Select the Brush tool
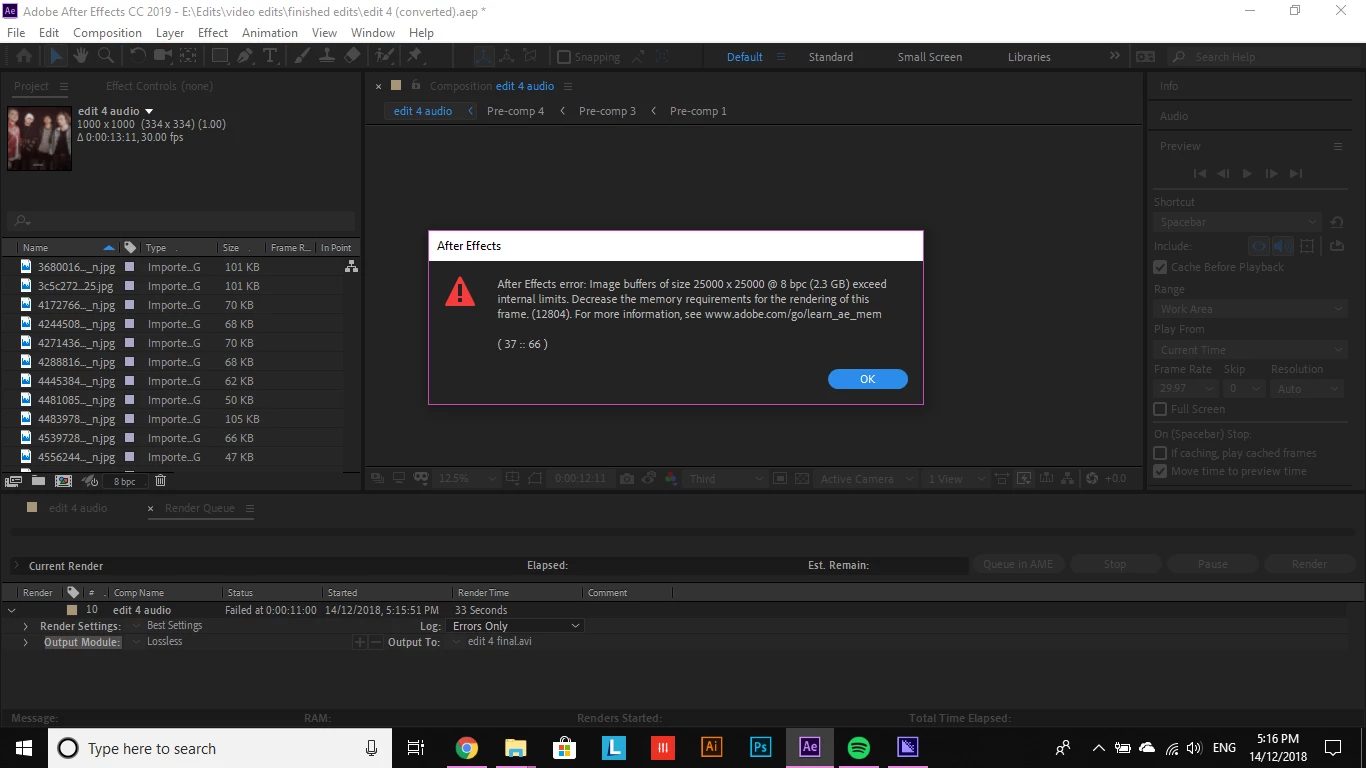The image size is (1366, 768). point(303,57)
